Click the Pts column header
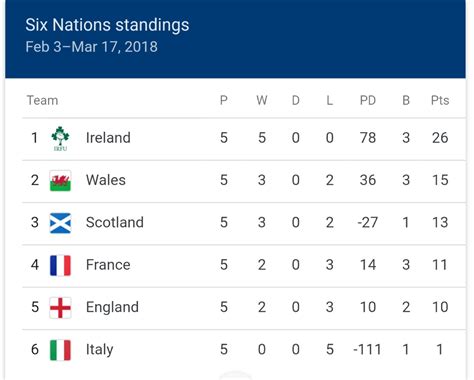The width and height of the screenshot is (474, 380). [440, 100]
